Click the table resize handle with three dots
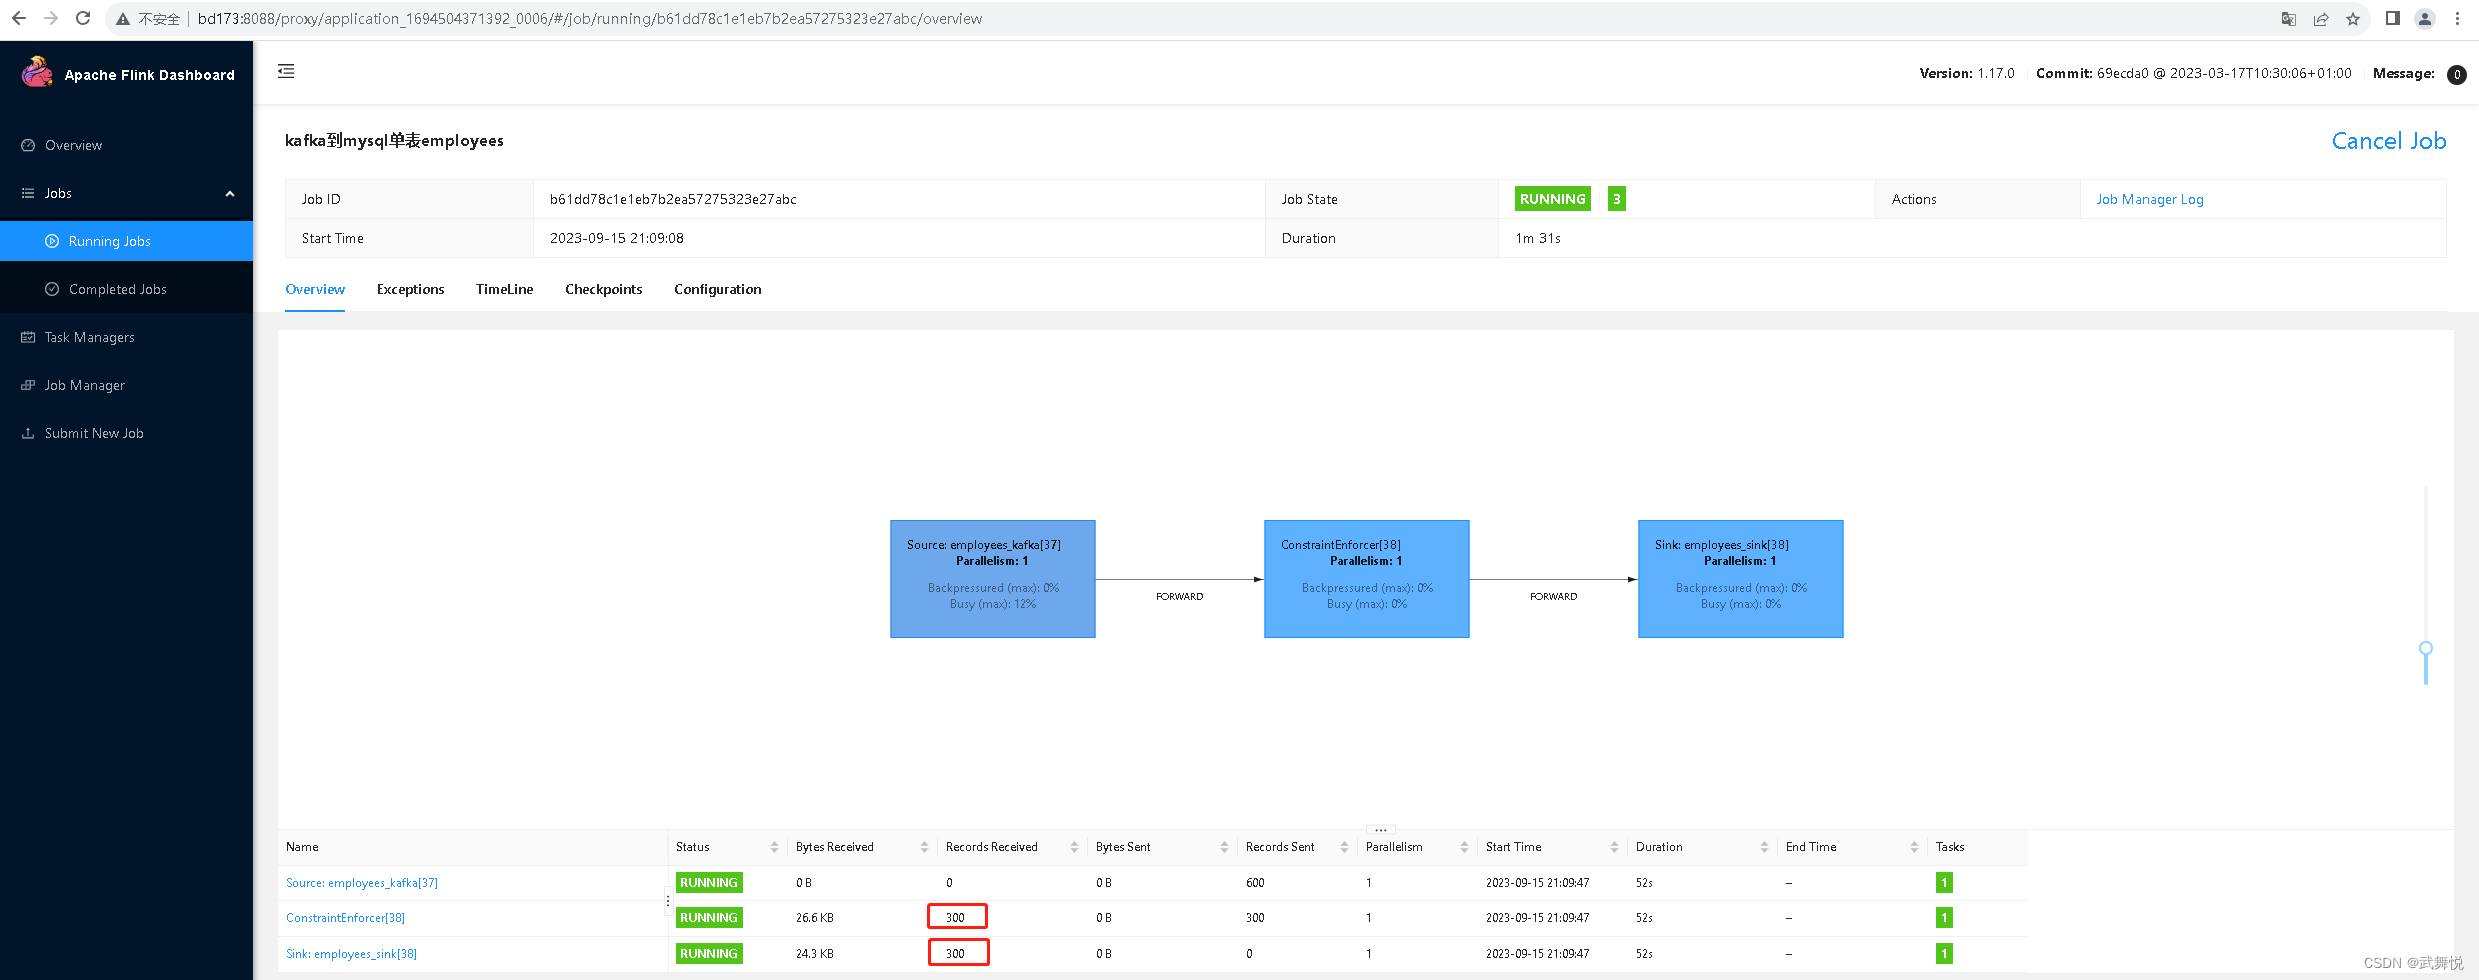Viewport: 2479px width, 980px height. (1380, 830)
